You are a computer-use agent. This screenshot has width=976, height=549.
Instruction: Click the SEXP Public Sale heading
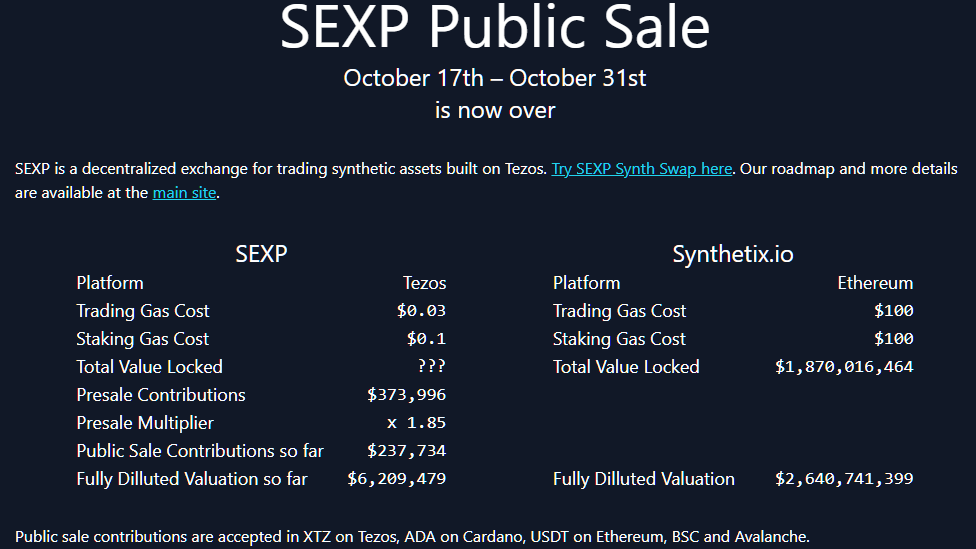[x=495, y=26]
